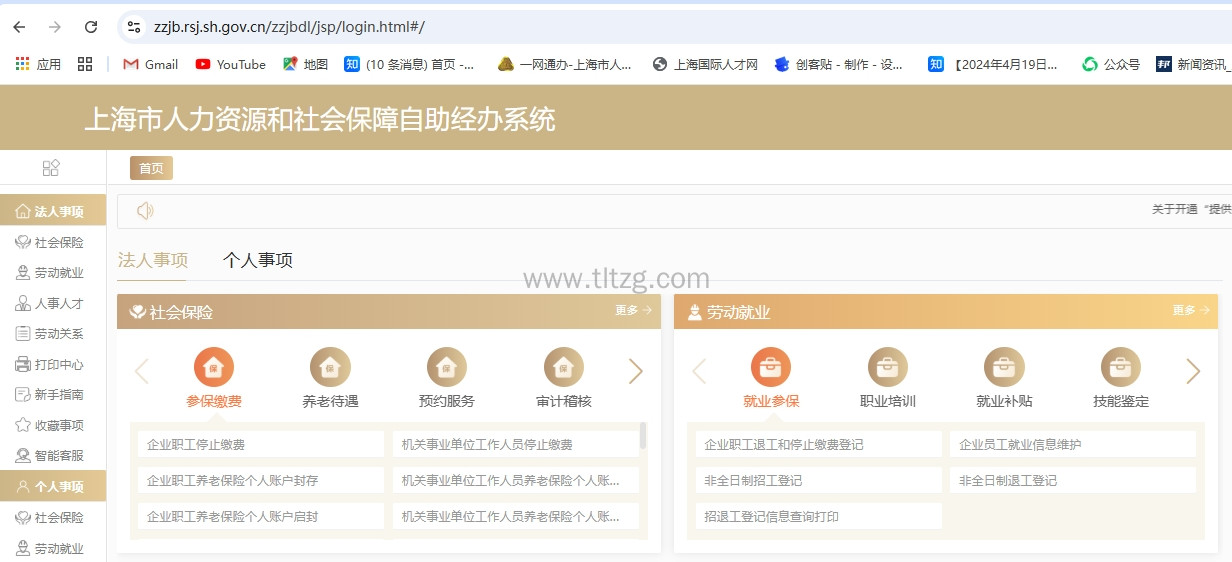Open the 就业参保 briefcase icon
Image resolution: width=1232 pixels, height=562 pixels.
[x=771, y=367]
